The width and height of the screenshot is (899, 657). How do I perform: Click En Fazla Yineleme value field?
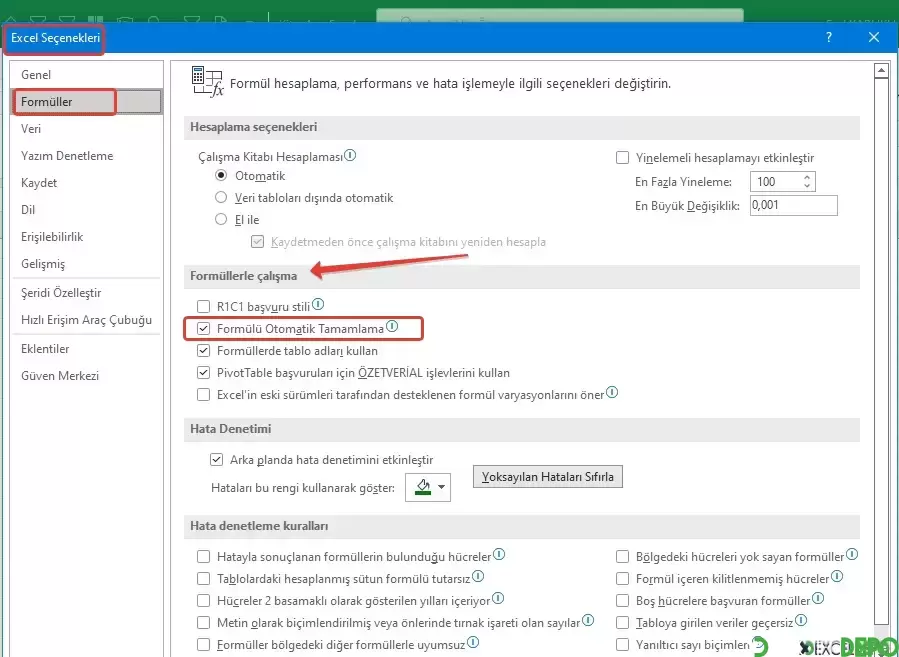[775, 182]
